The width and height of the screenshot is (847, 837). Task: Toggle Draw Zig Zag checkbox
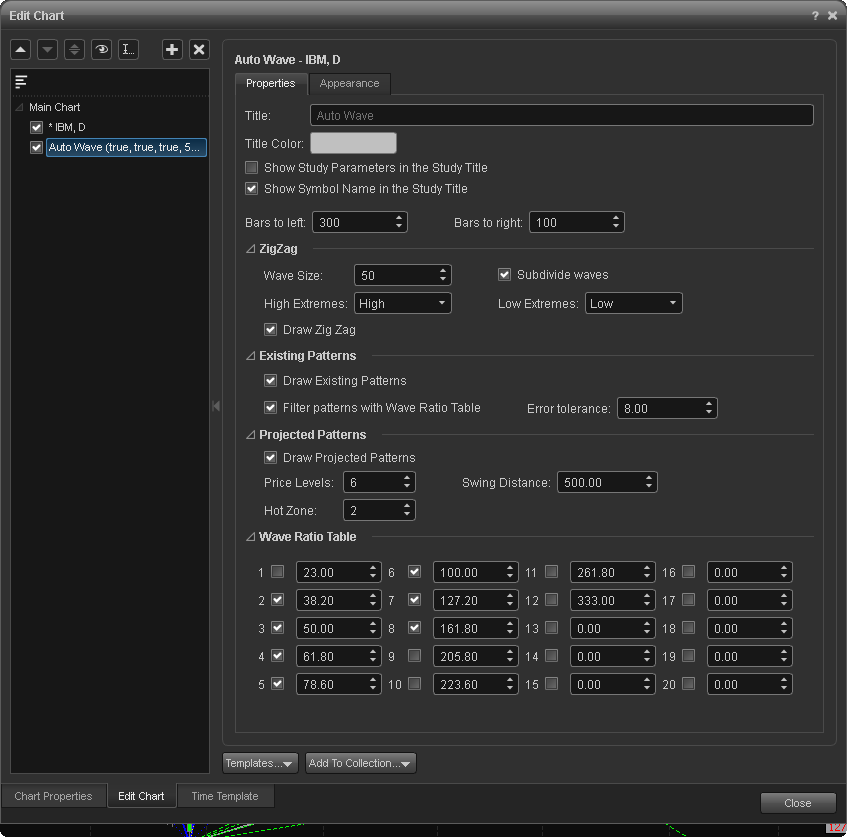270,330
